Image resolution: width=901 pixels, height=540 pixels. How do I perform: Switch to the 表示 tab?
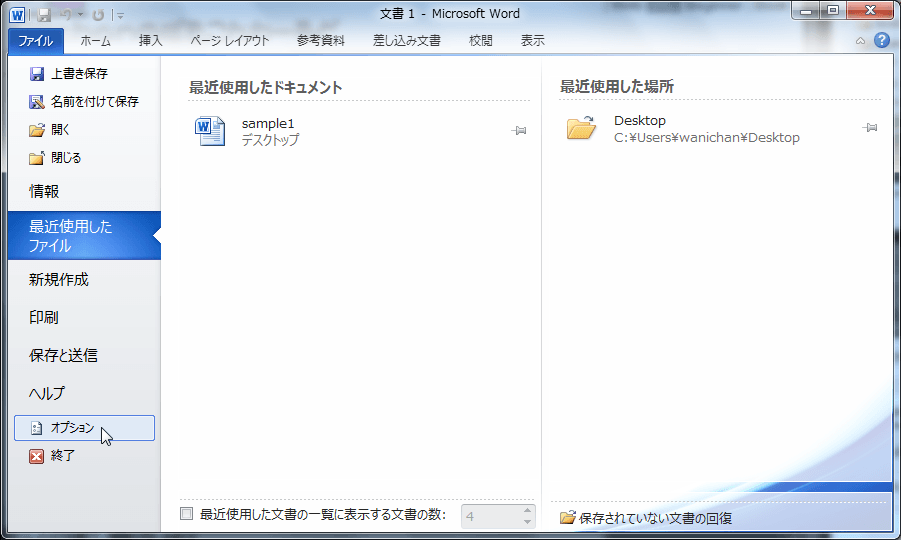(533, 41)
